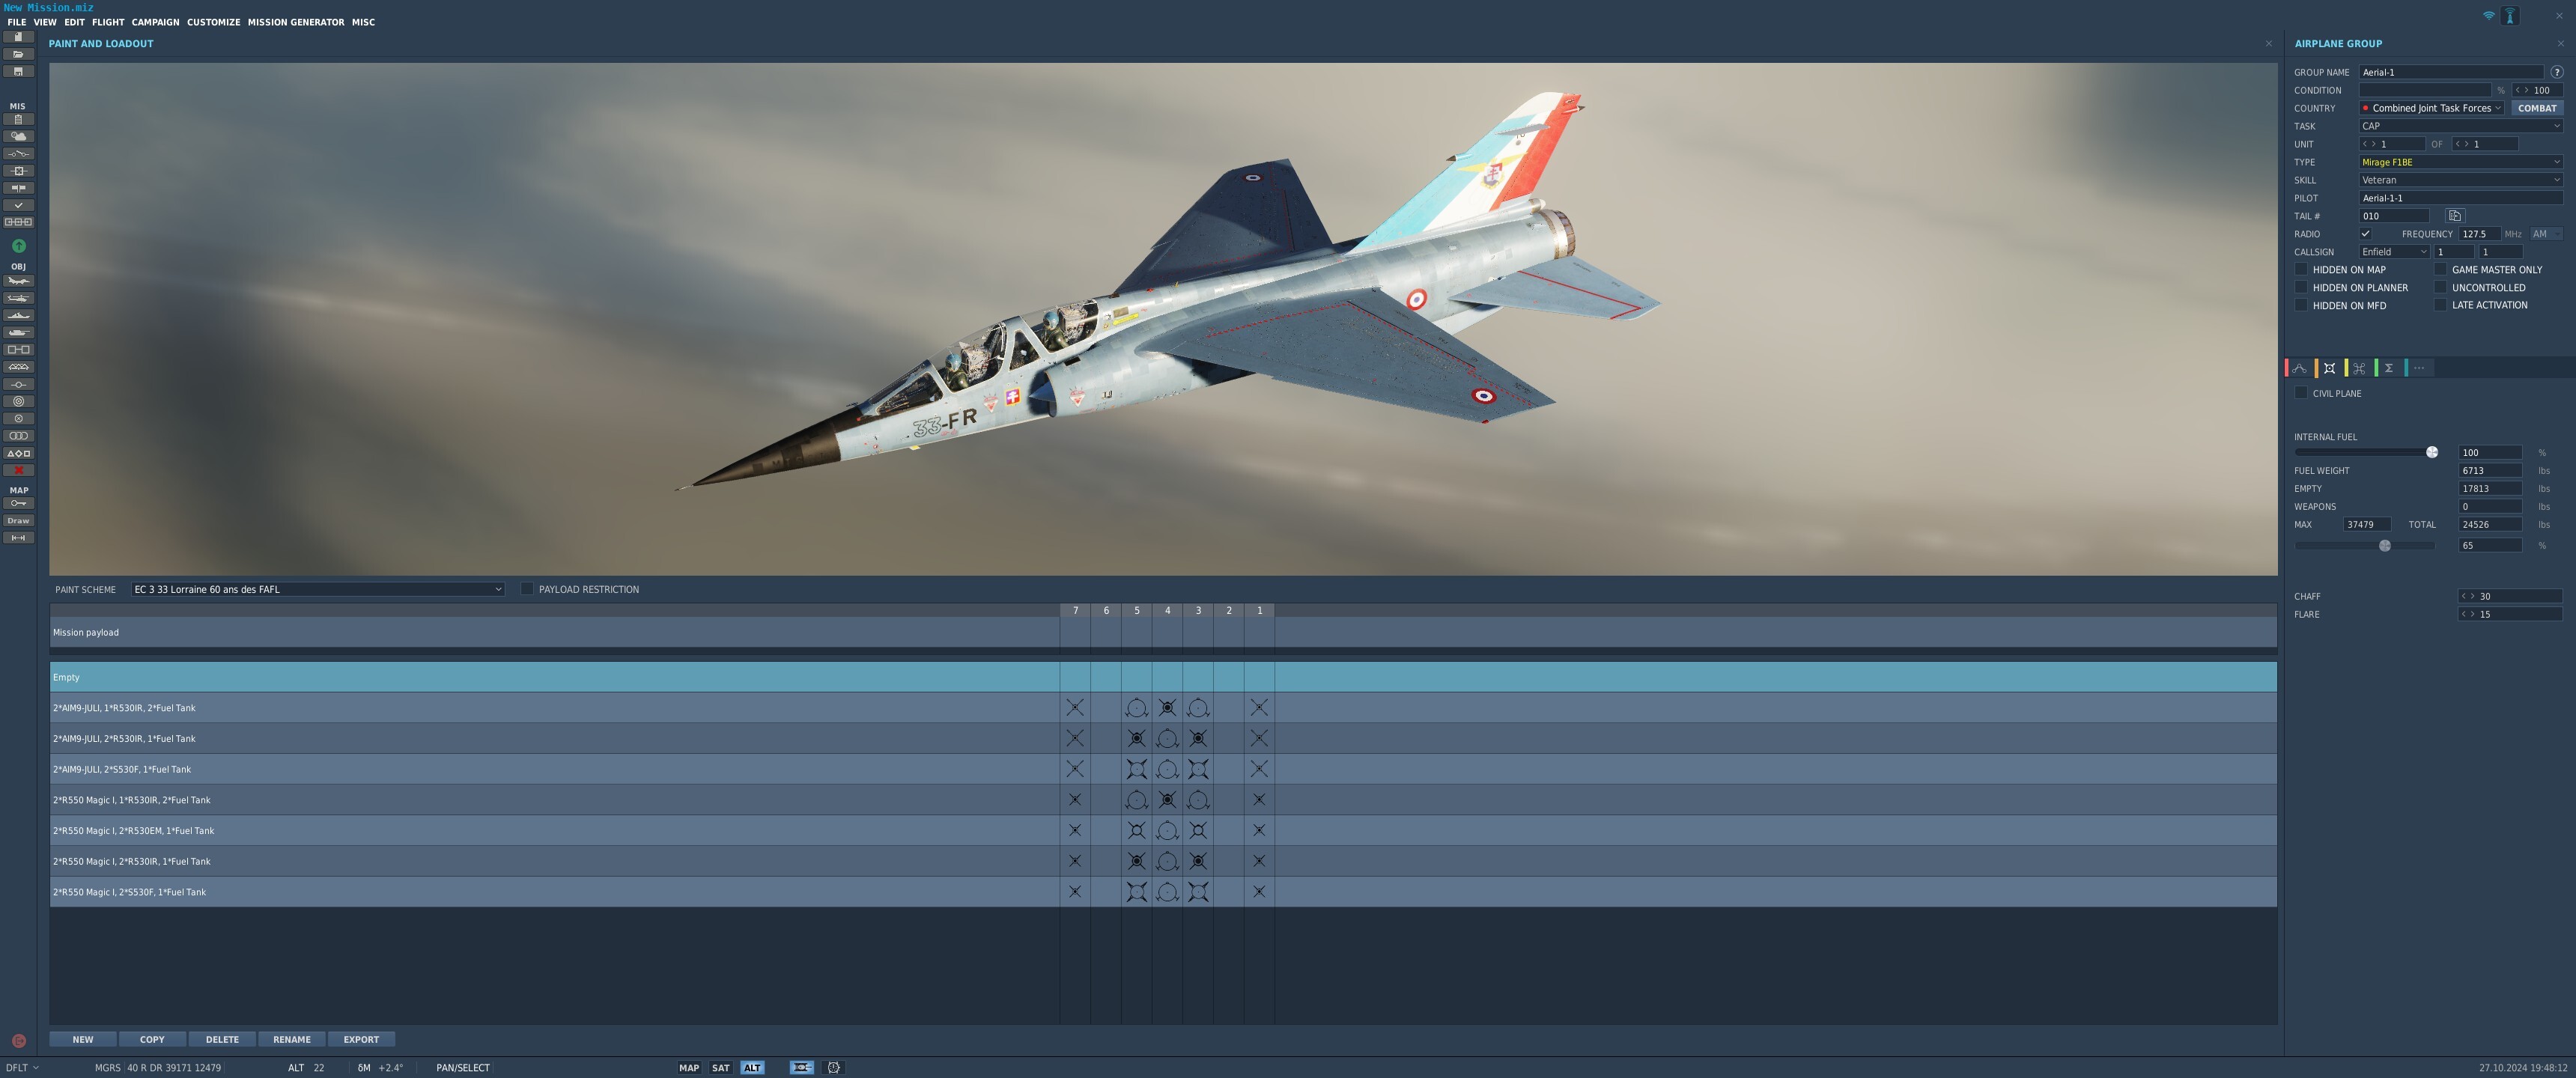This screenshot has height=1078, width=2576.
Task: Toggle the UNCONTROLLED checkbox
Action: click(x=2440, y=288)
